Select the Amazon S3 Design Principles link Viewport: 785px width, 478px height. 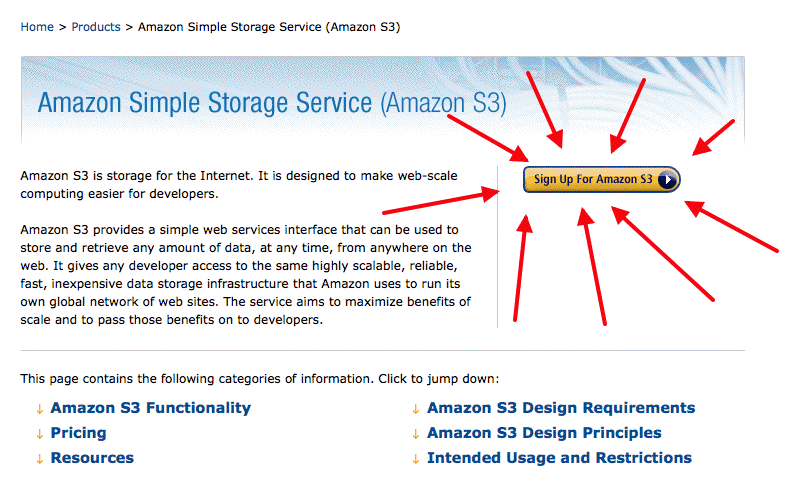(x=544, y=433)
